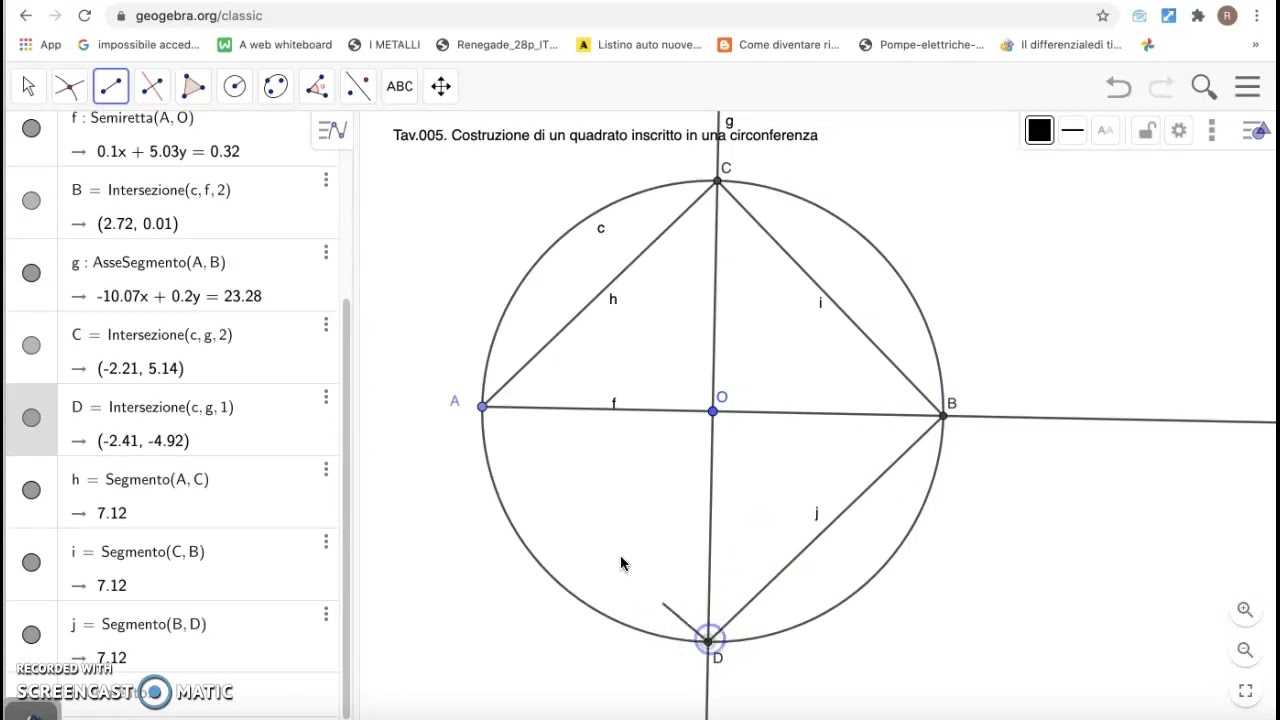Click point A on the circle
This screenshot has height=720, width=1280.
482,407
